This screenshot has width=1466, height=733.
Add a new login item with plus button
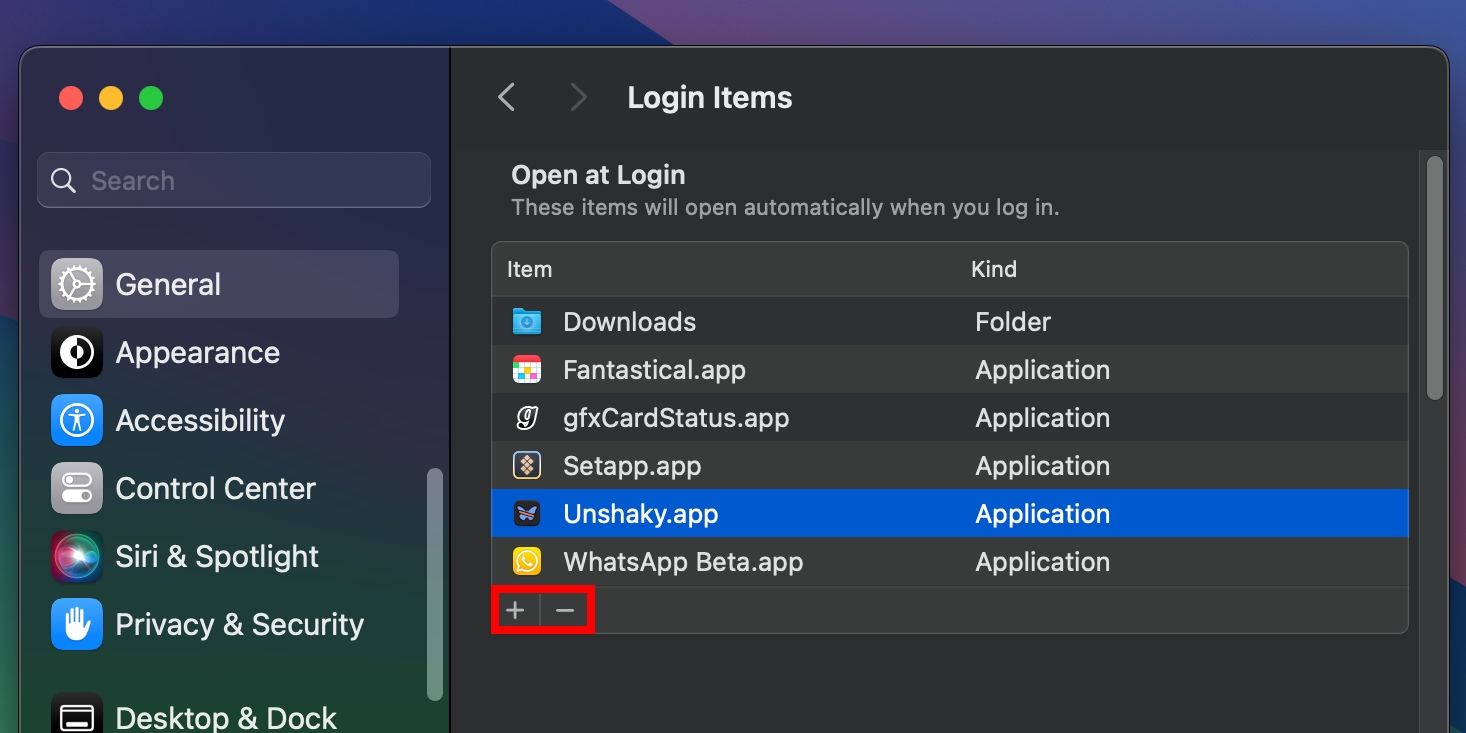(x=515, y=610)
